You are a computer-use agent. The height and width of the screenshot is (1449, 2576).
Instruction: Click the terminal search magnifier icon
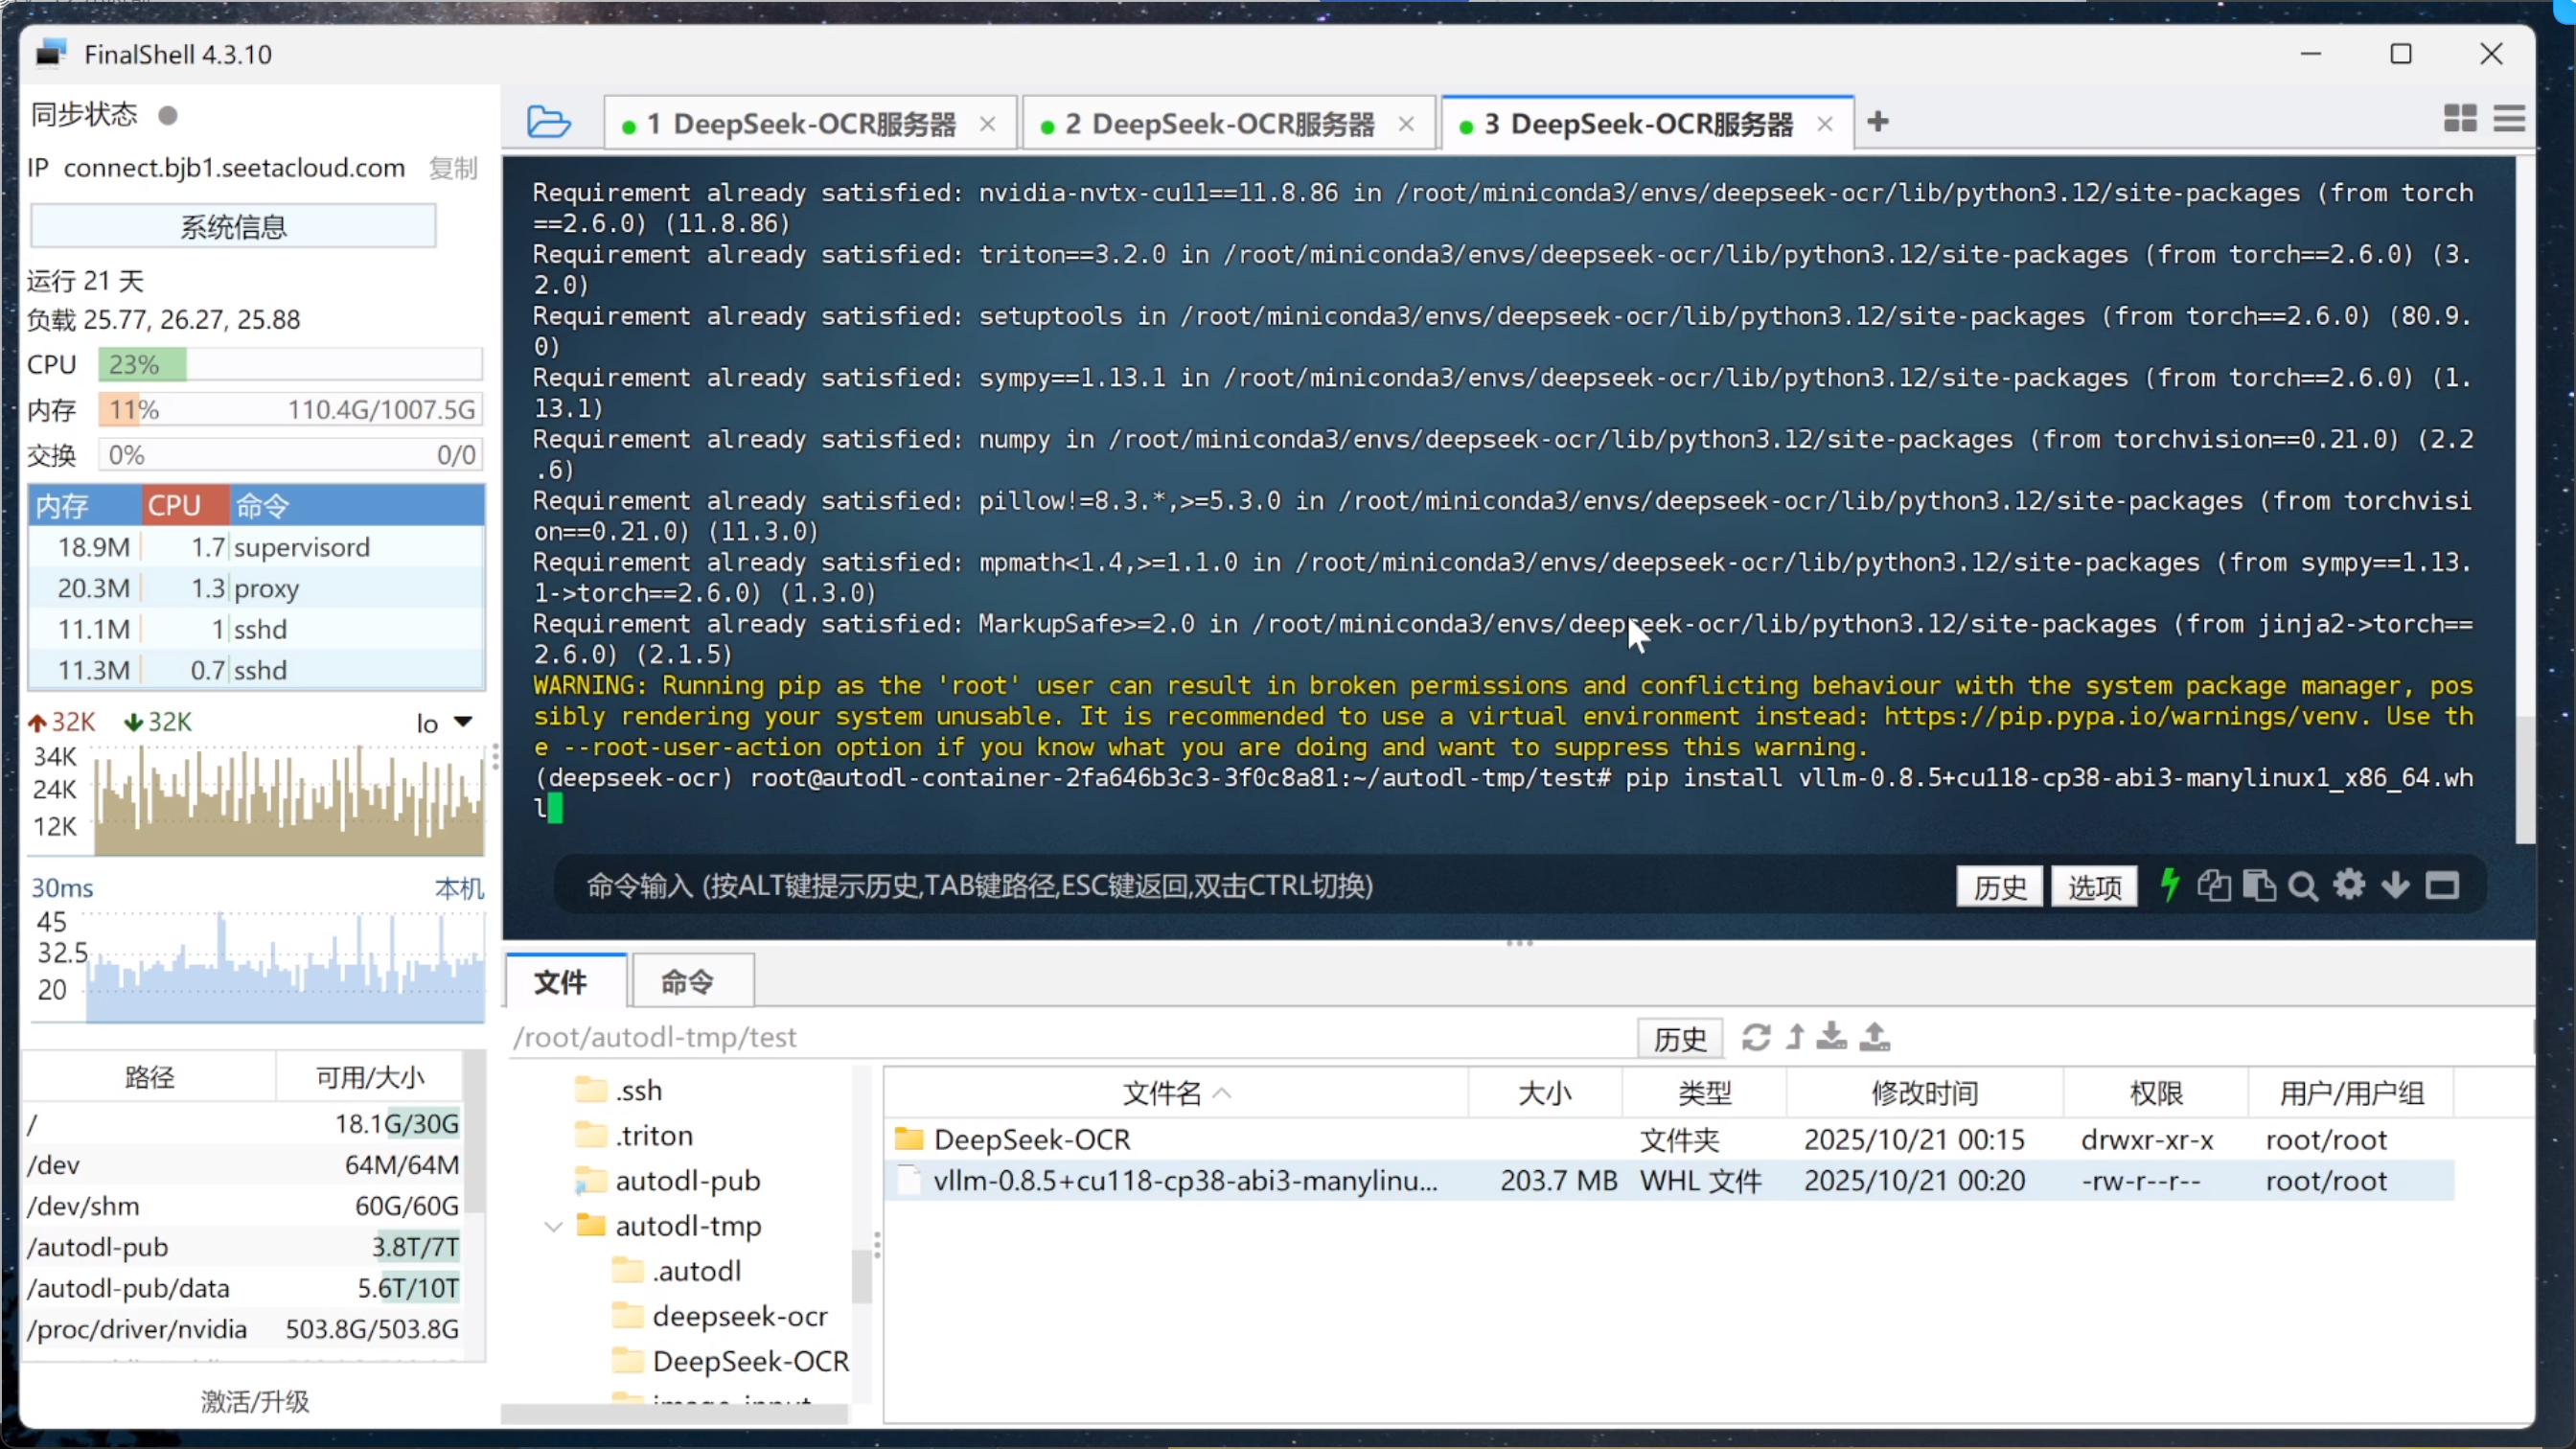pos(2303,886)
